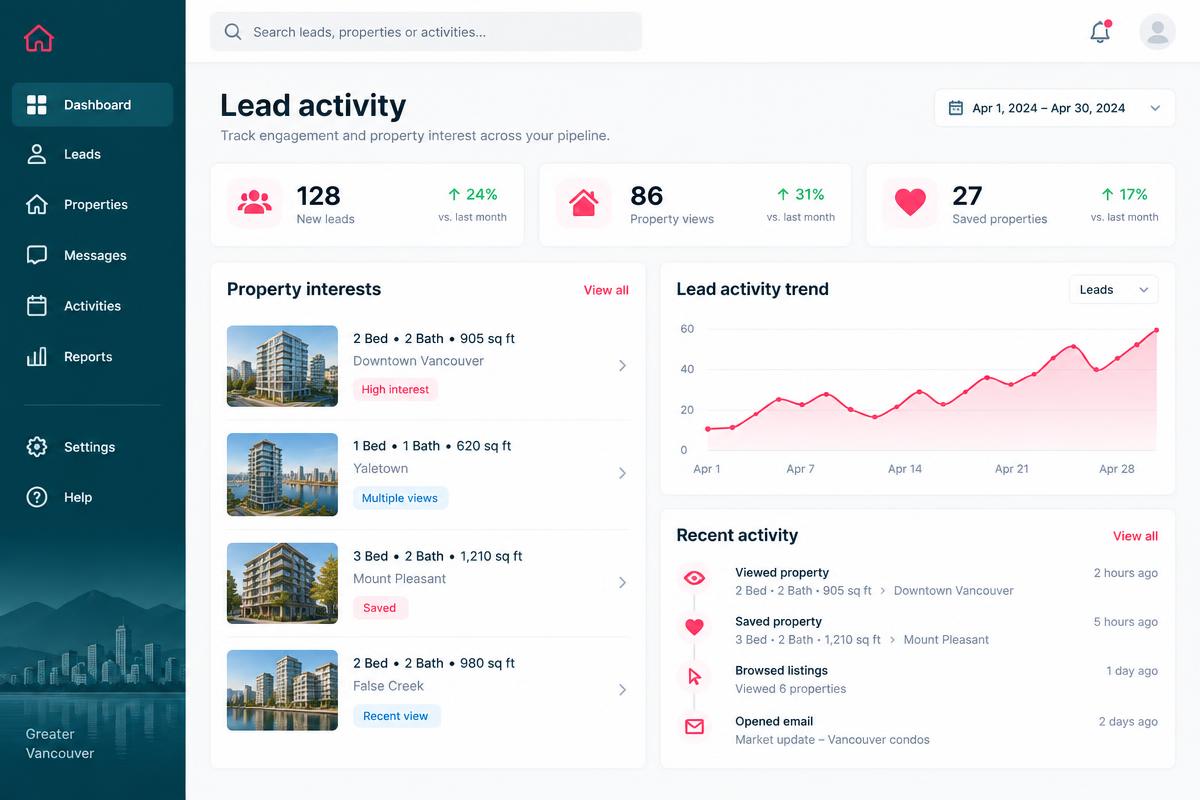Click the Lead activity trend heading

(x=752, y=289)
